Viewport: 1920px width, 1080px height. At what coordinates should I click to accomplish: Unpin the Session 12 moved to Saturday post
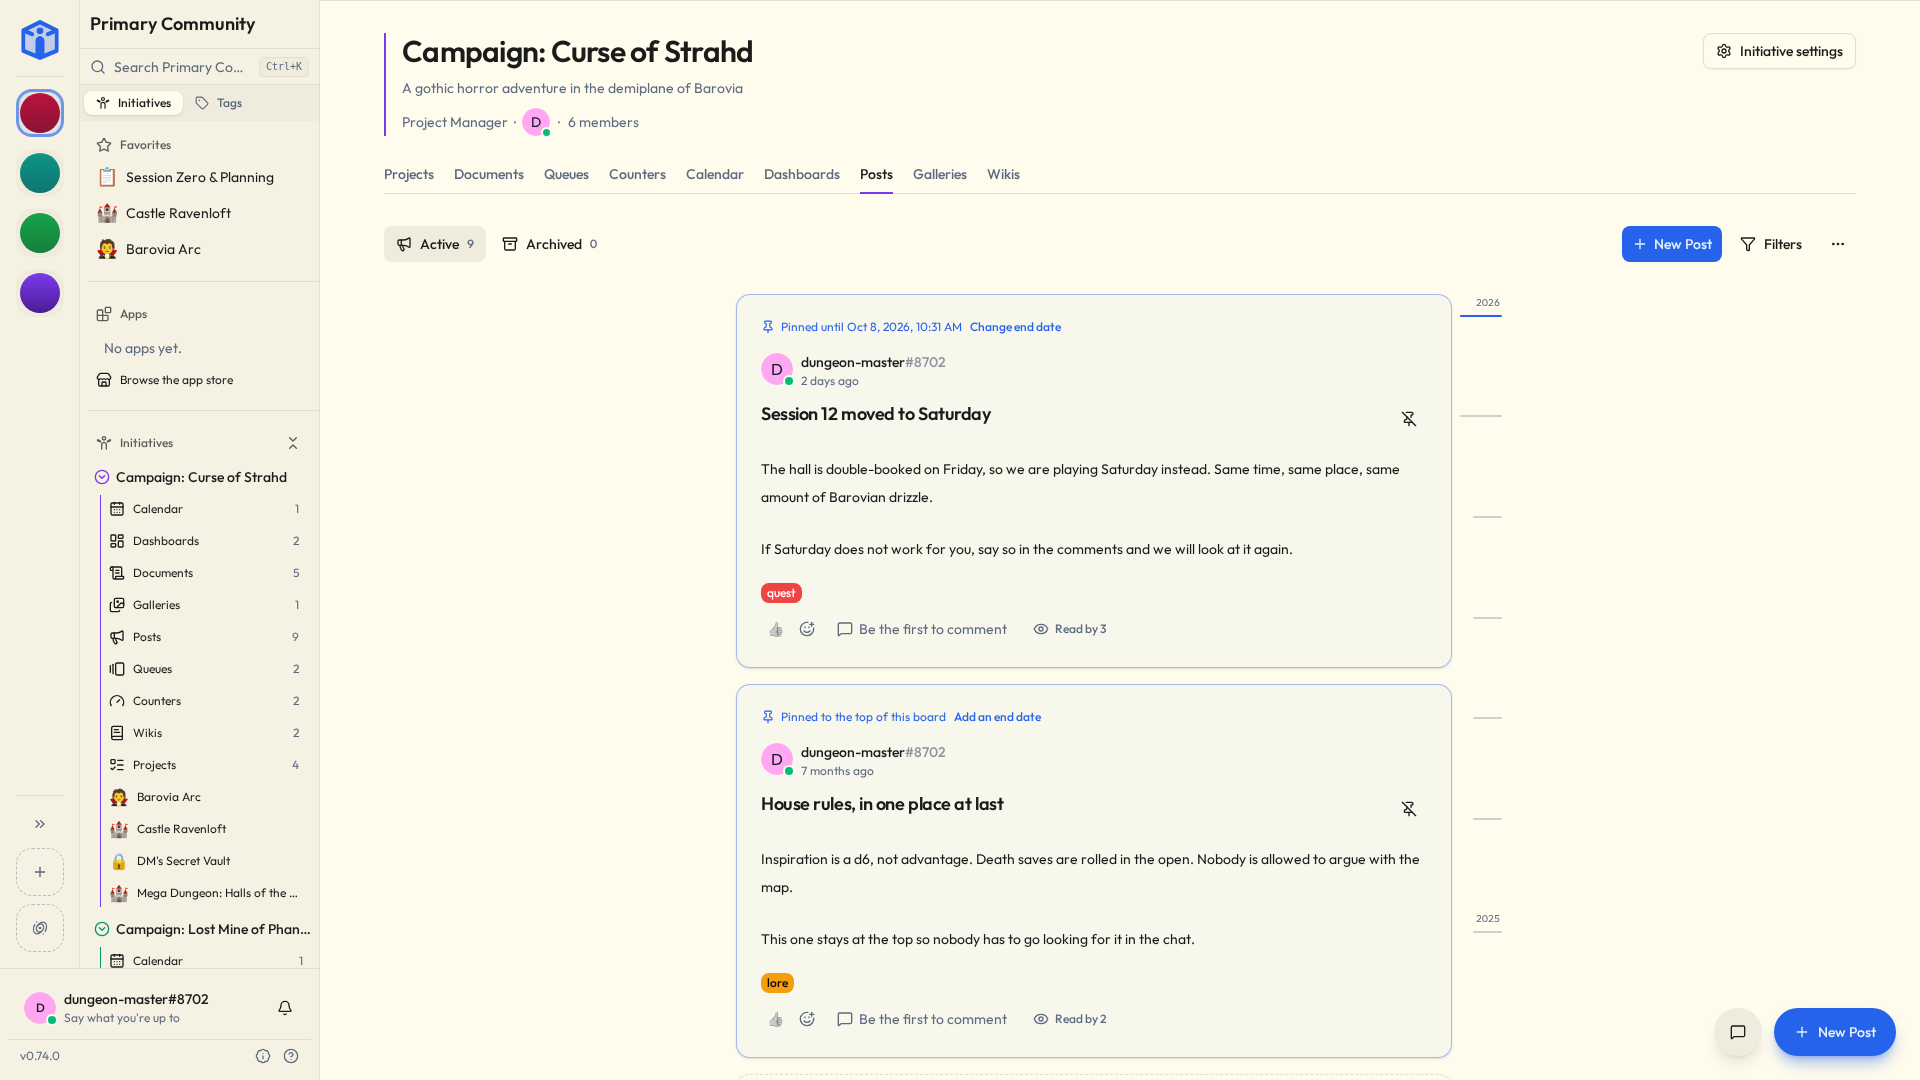coord(1409,419)
